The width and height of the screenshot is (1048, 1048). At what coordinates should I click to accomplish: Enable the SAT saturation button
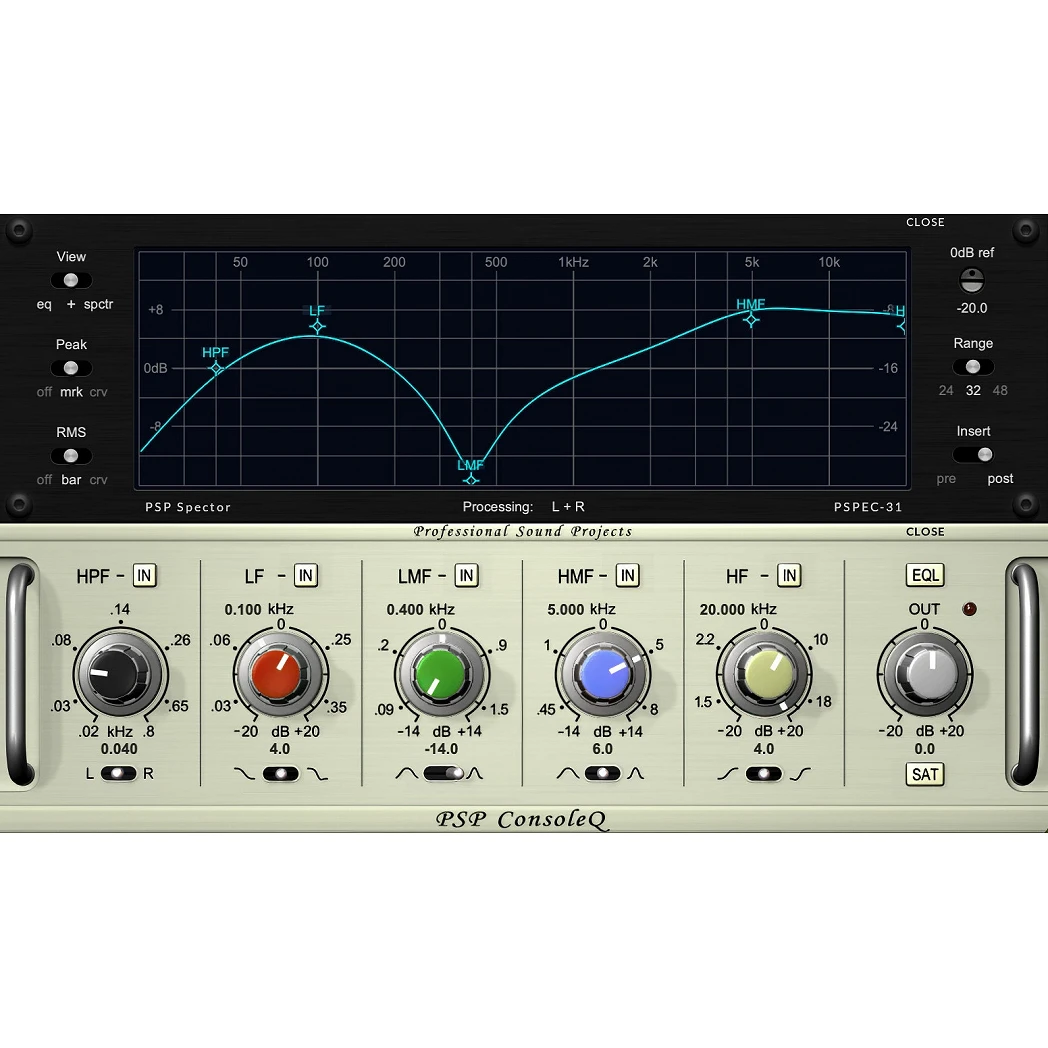[x=924, y=774]
